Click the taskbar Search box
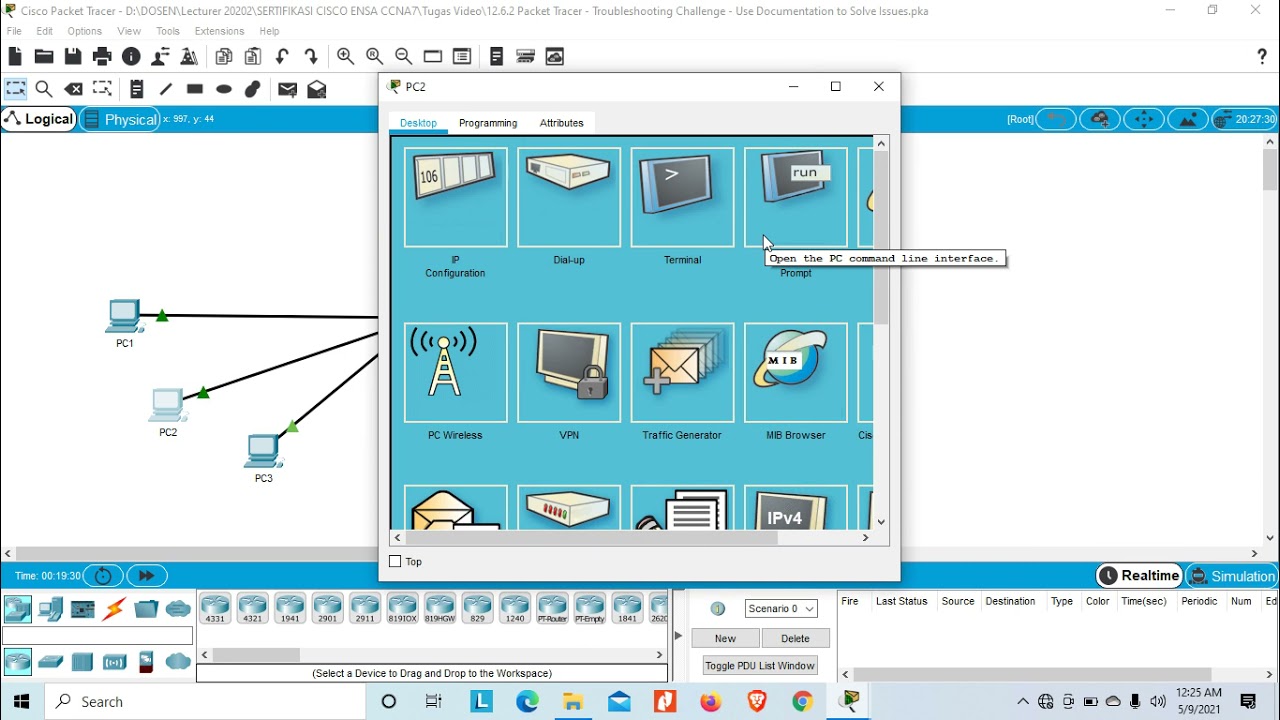 [206, 702]
